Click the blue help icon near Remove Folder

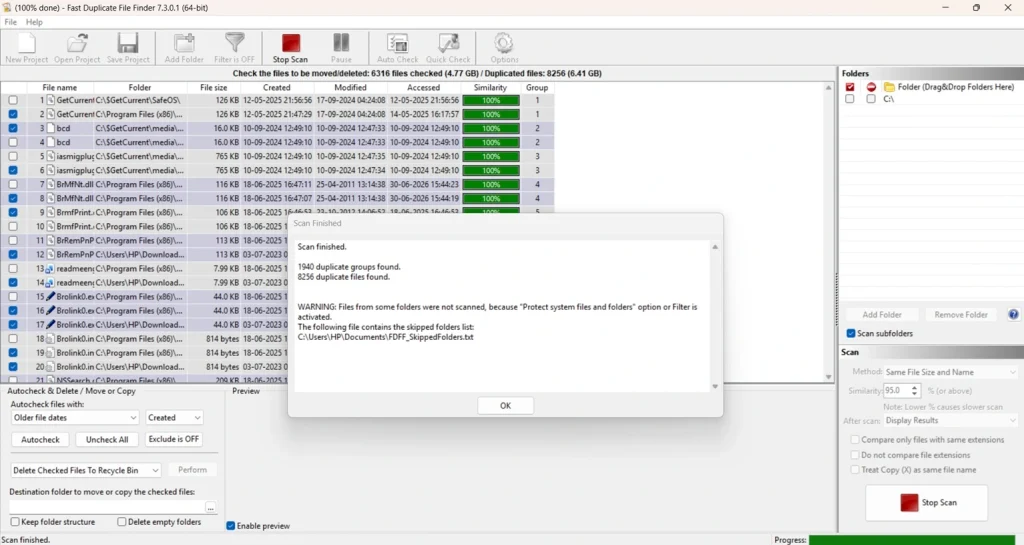(1013, 315)
